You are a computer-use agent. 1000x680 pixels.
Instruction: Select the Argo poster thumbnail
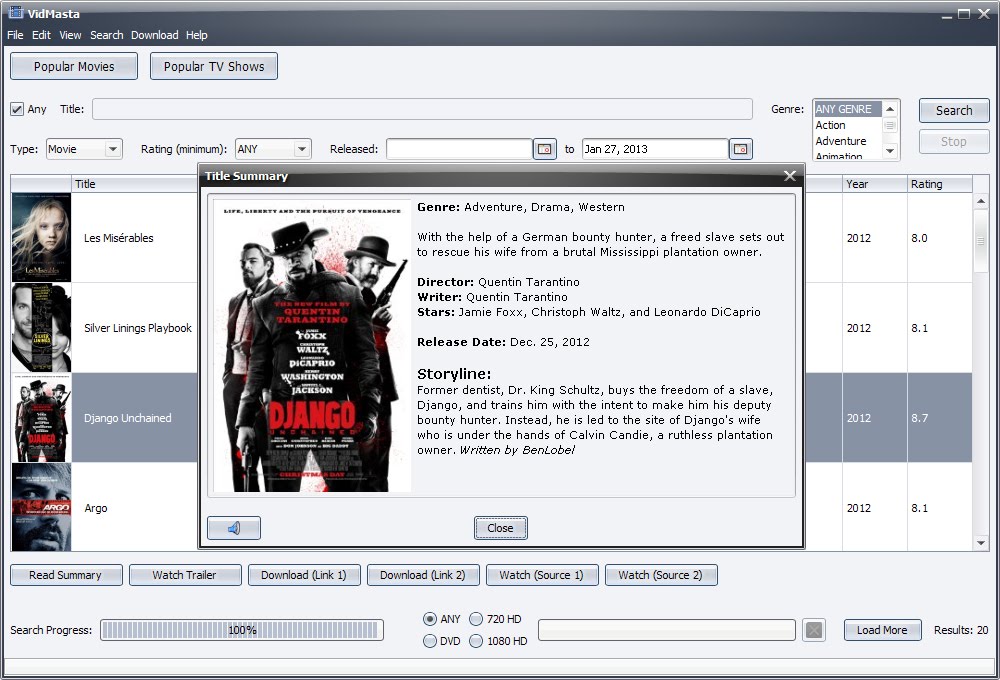pyautogui.click(x=41, y=508)
